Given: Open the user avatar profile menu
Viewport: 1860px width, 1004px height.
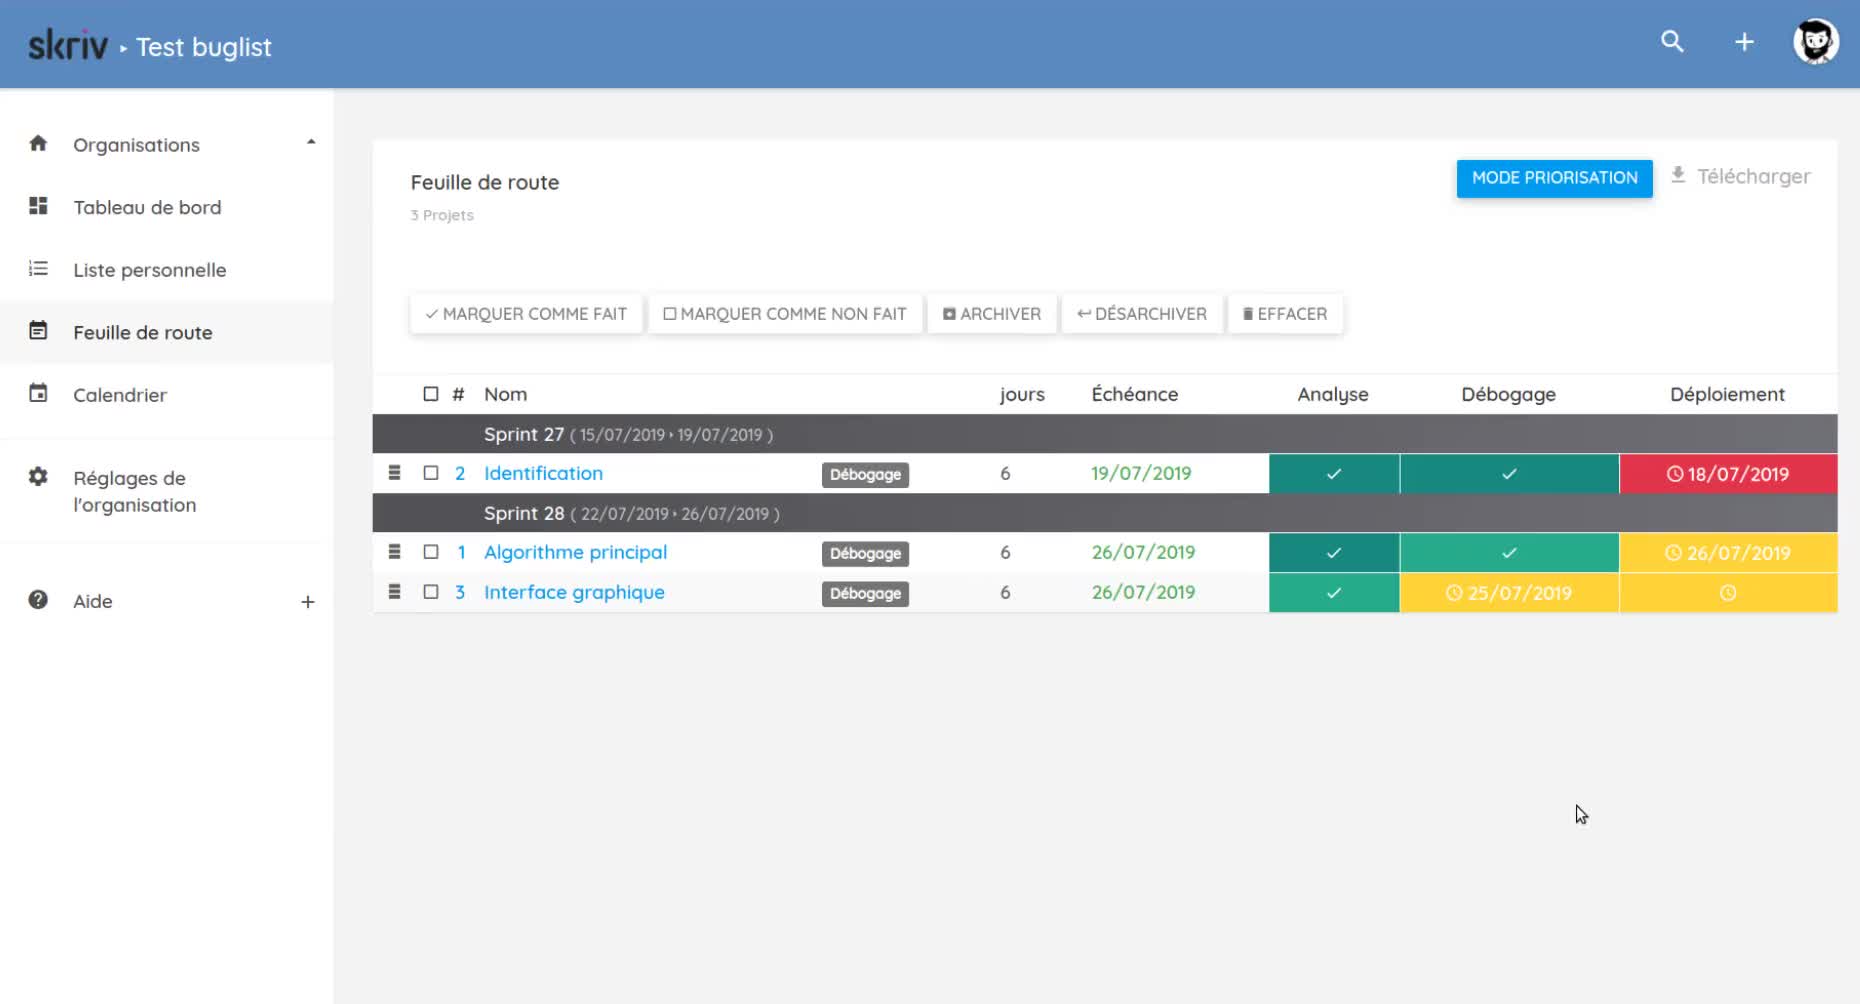Looking at the screenshot, I should click(x=1815, y=42).
